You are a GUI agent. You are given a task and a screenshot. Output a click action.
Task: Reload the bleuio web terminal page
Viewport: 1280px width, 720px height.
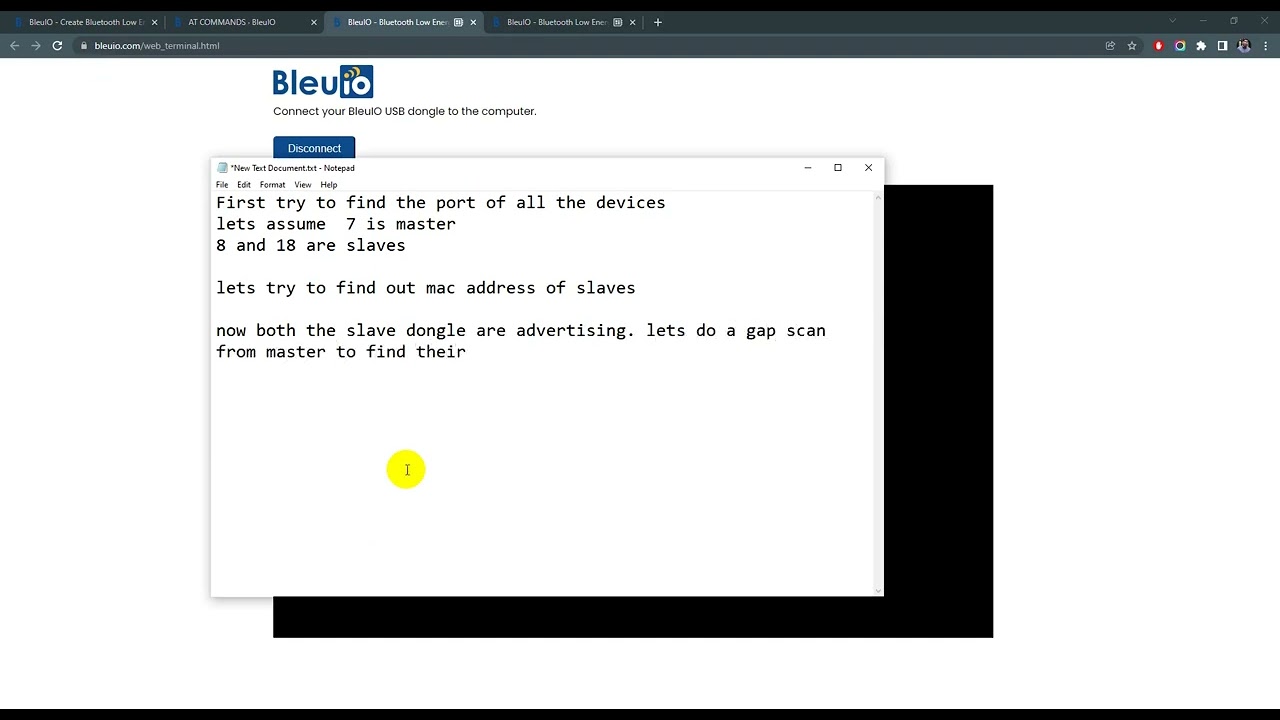point(57,45)
